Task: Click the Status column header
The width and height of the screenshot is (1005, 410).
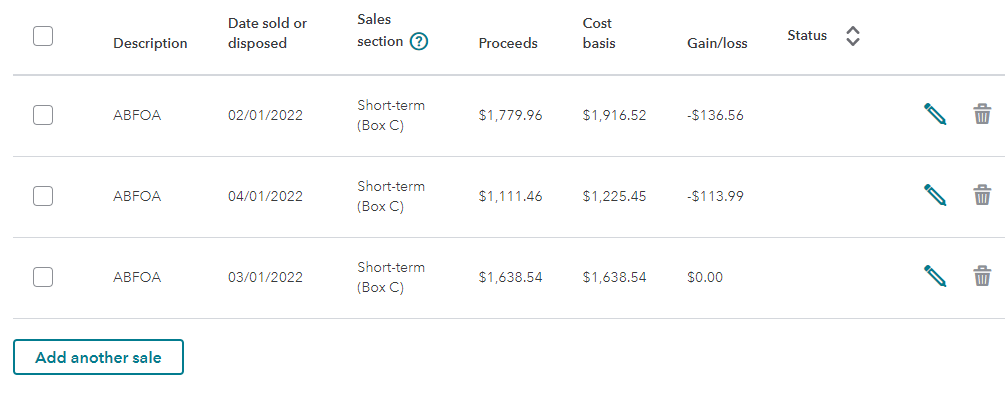Action: [807, 36]
